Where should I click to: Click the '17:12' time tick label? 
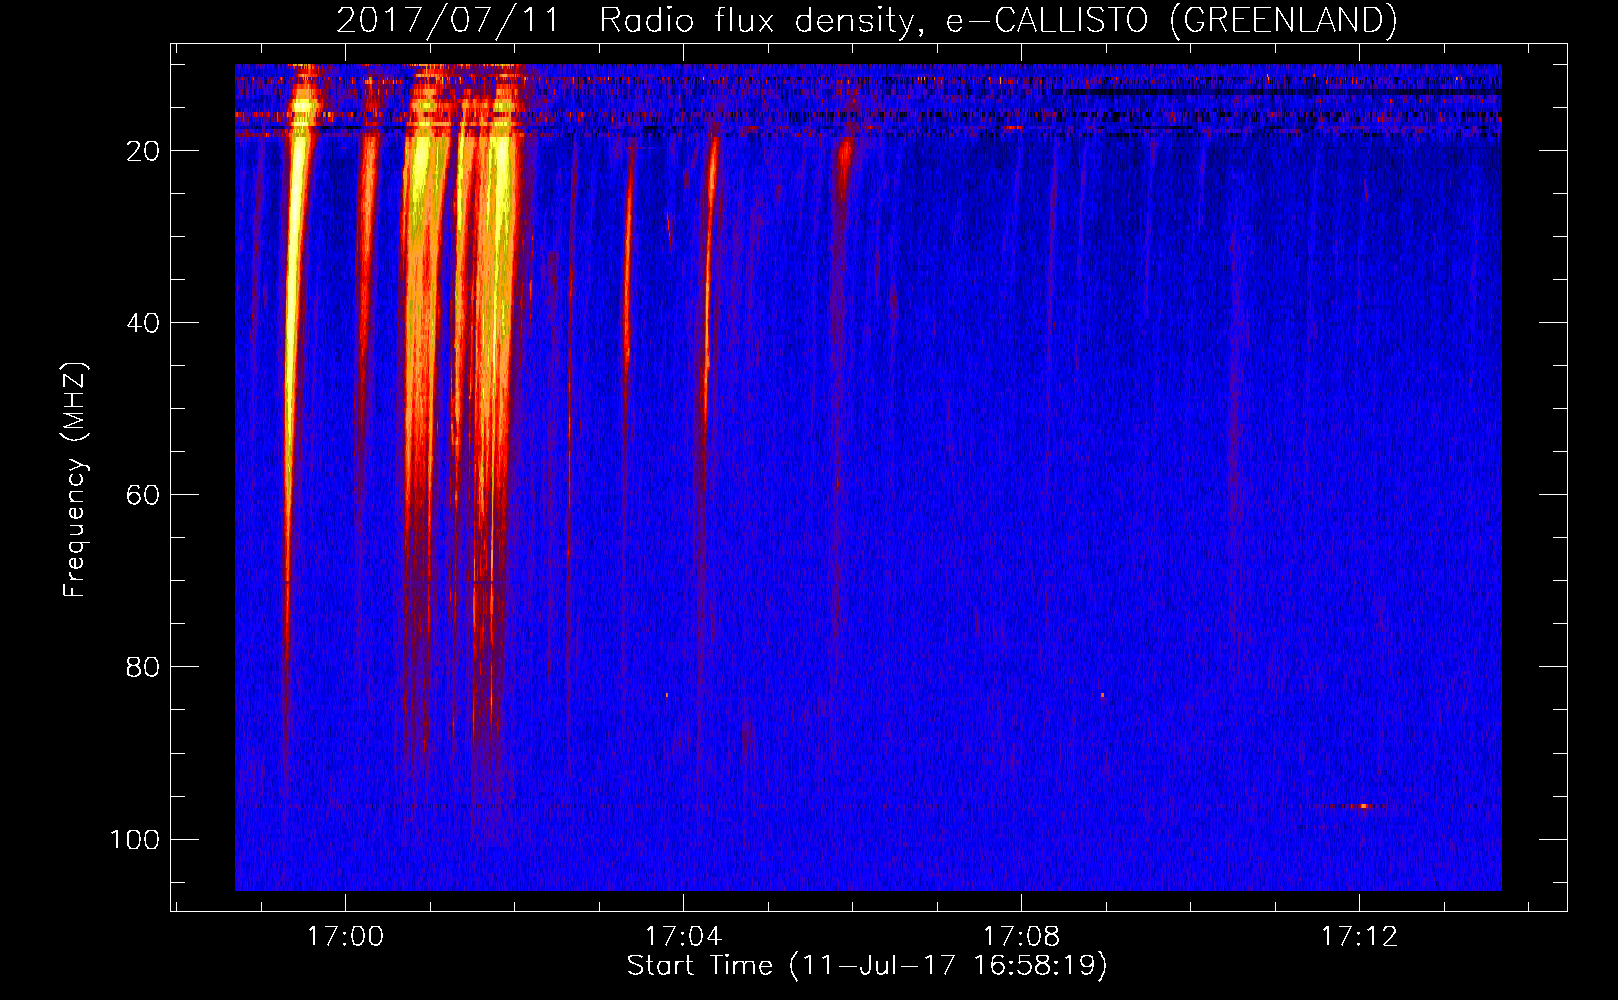click(1359, 936)
